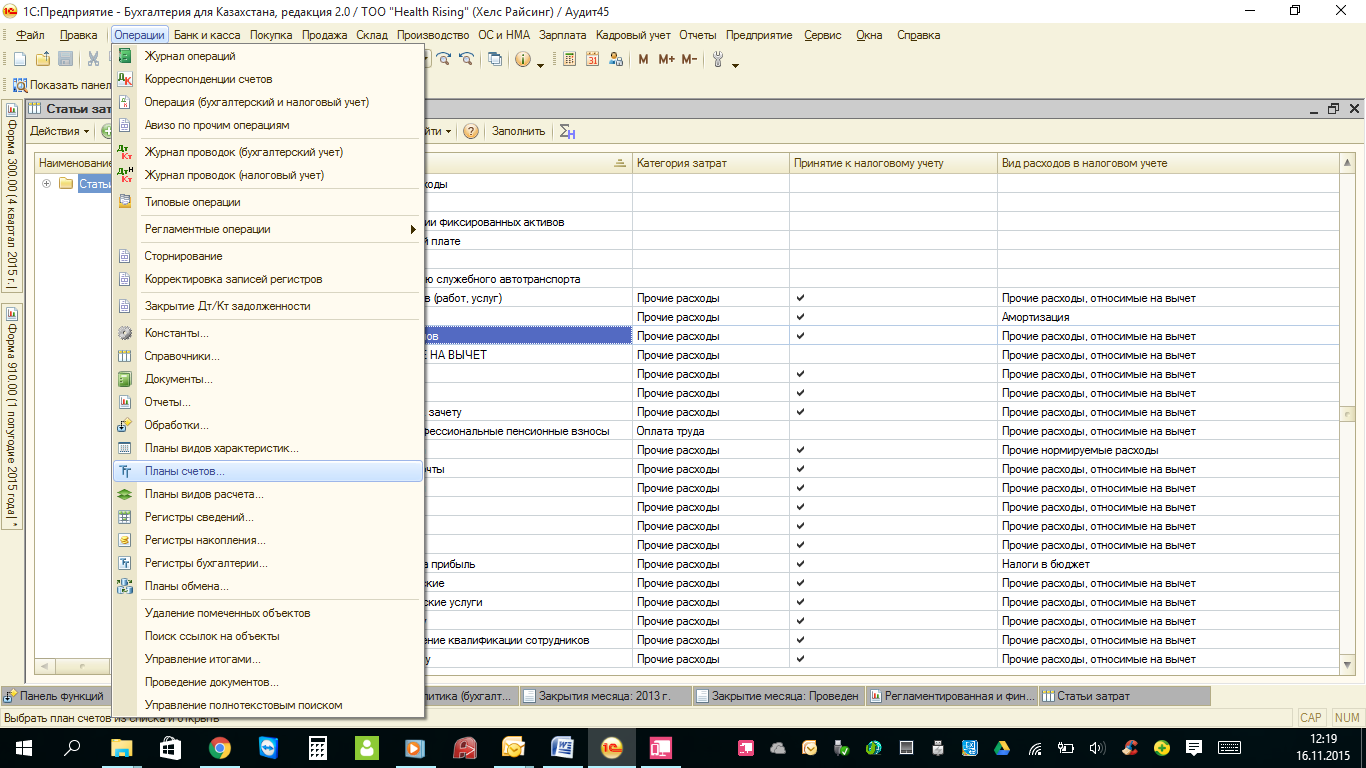Click Вид расходов в налоговом учете header
This screenshot has height=768, width=1366.
(x=1168, y=163)
